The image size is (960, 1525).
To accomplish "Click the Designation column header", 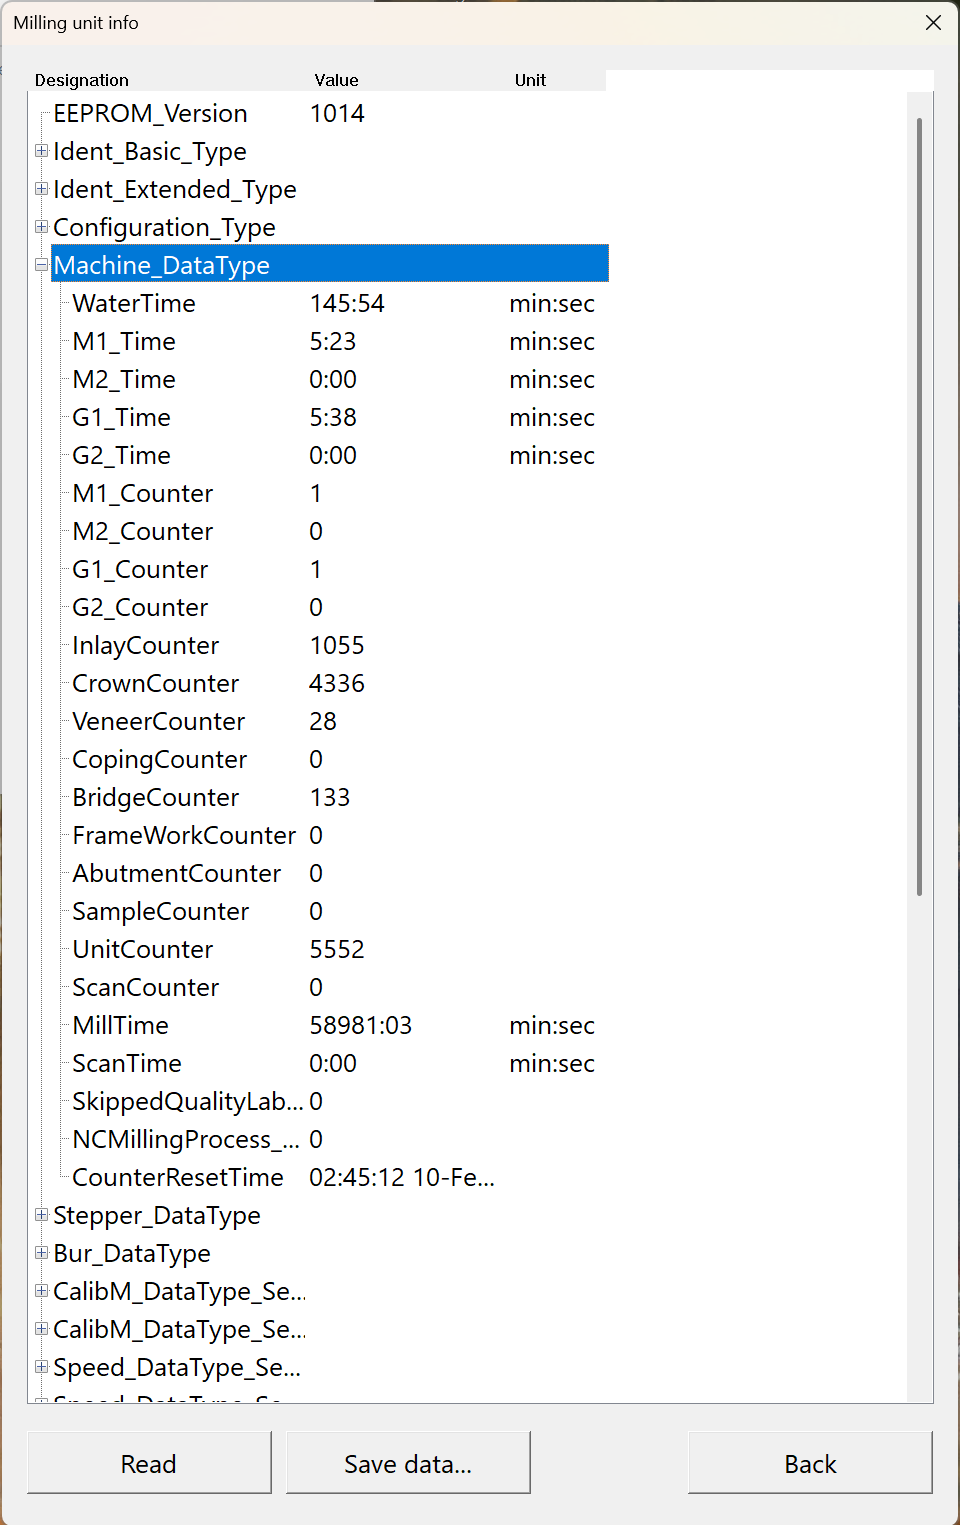I will (82, 80).
